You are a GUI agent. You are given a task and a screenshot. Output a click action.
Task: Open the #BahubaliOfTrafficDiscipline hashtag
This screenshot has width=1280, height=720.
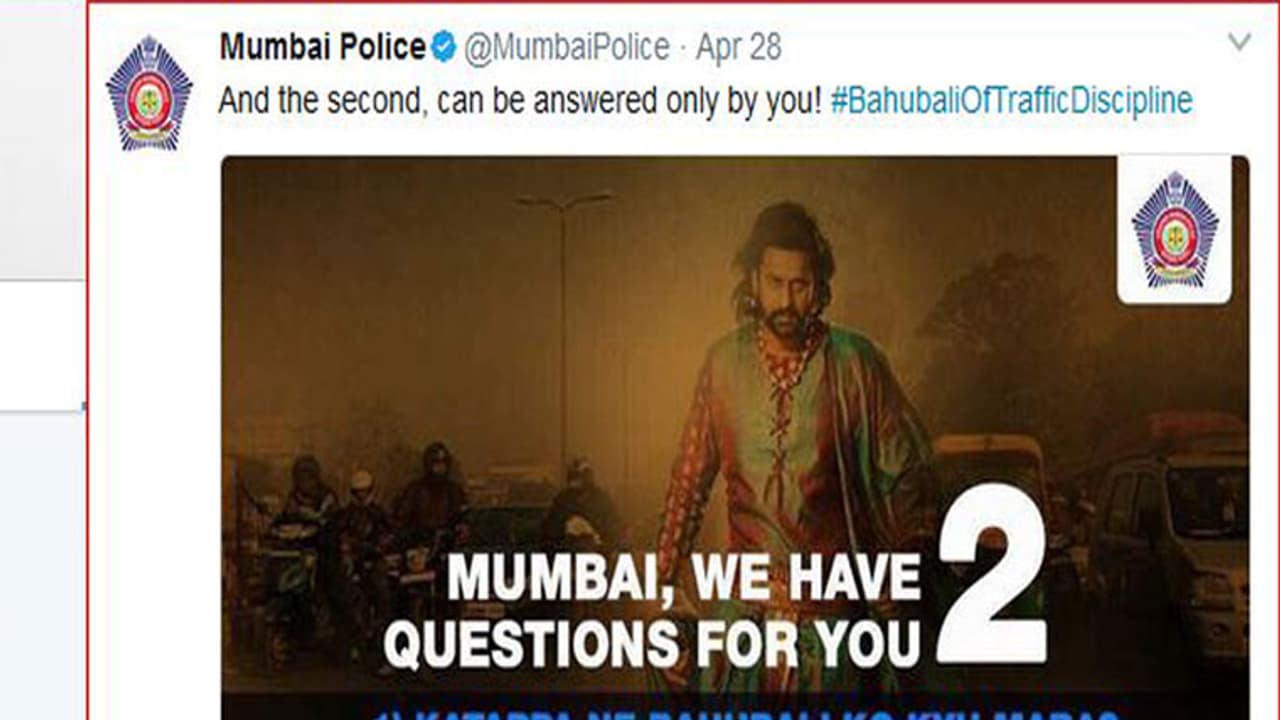pos(1011,101)
